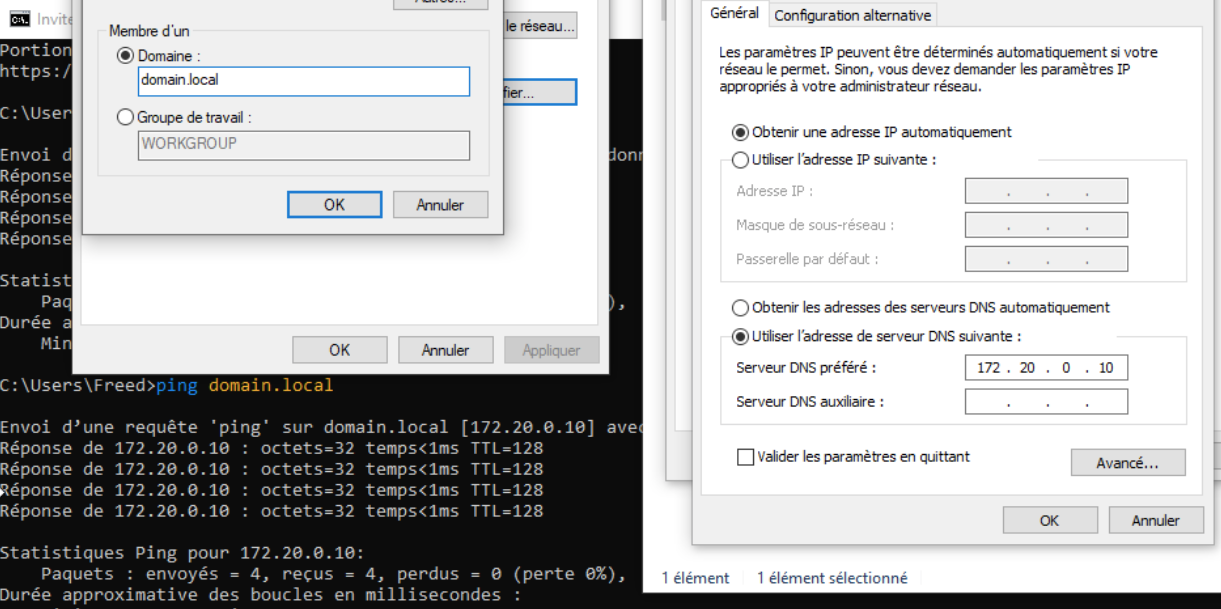Click the Serveur DNS auxiliaire address field
Image resolution: width=1221 pixels, height=609 pixels.
(1046, 402)
